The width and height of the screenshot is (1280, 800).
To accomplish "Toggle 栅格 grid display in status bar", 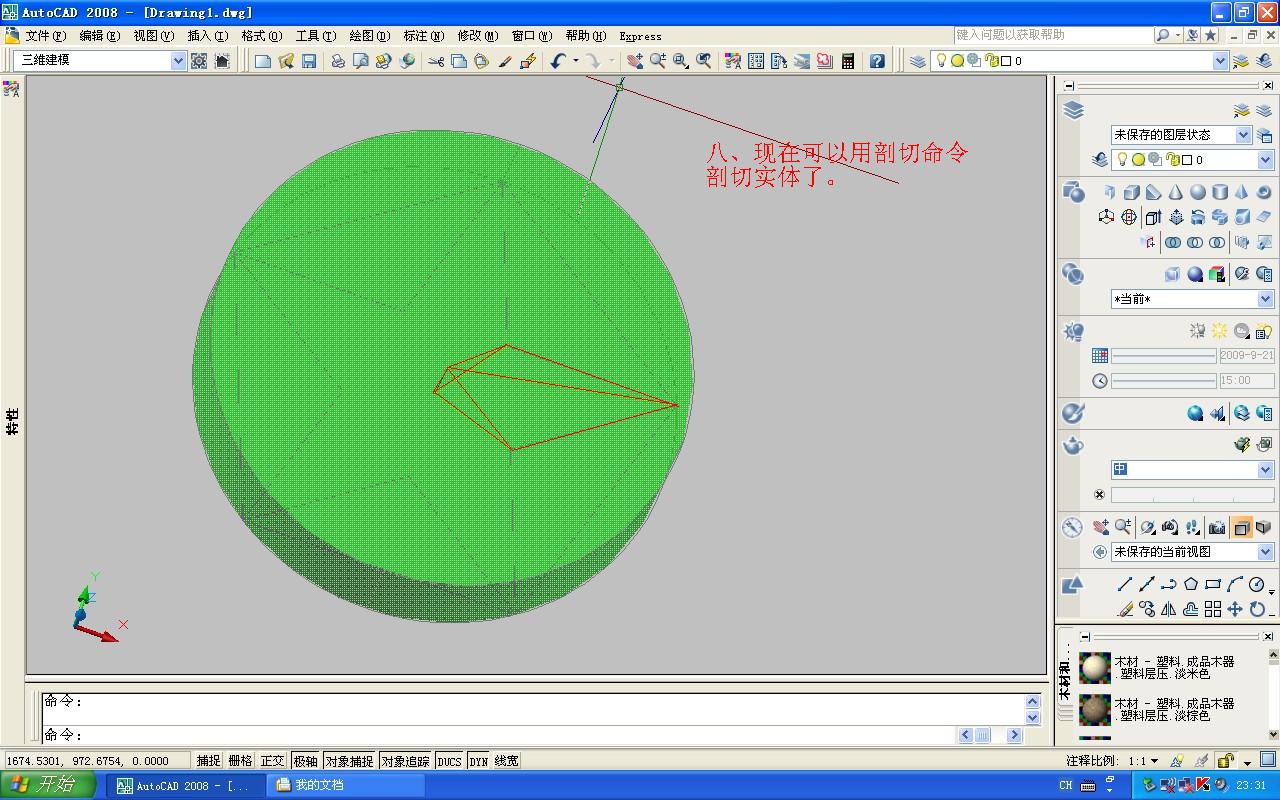I will [240, 761].
